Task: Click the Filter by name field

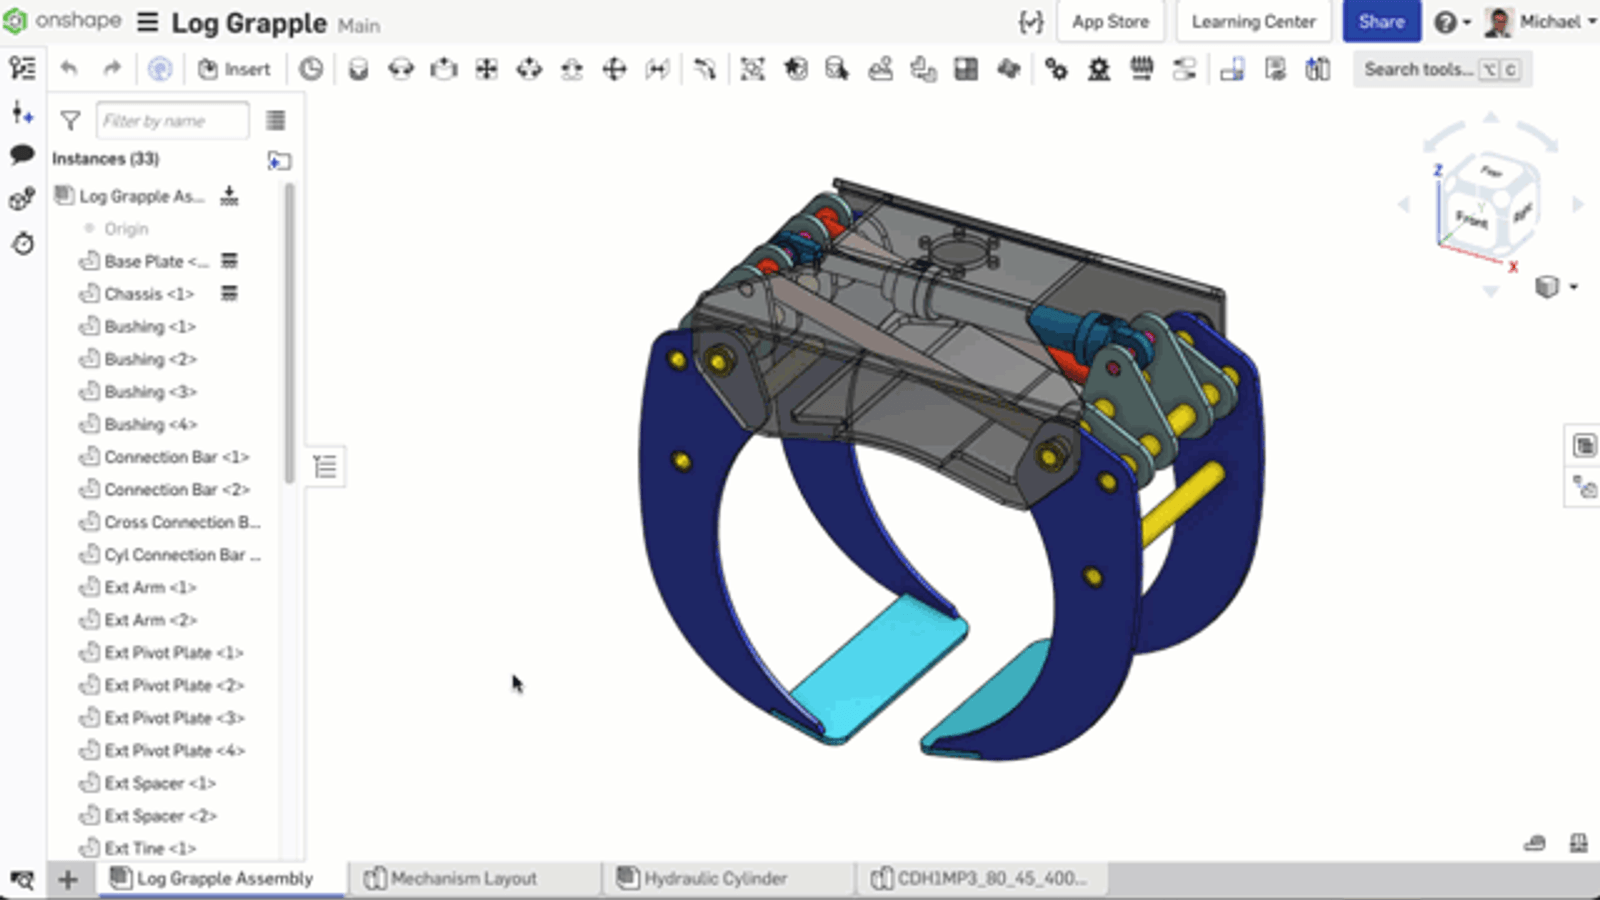Action: point(172,121)
